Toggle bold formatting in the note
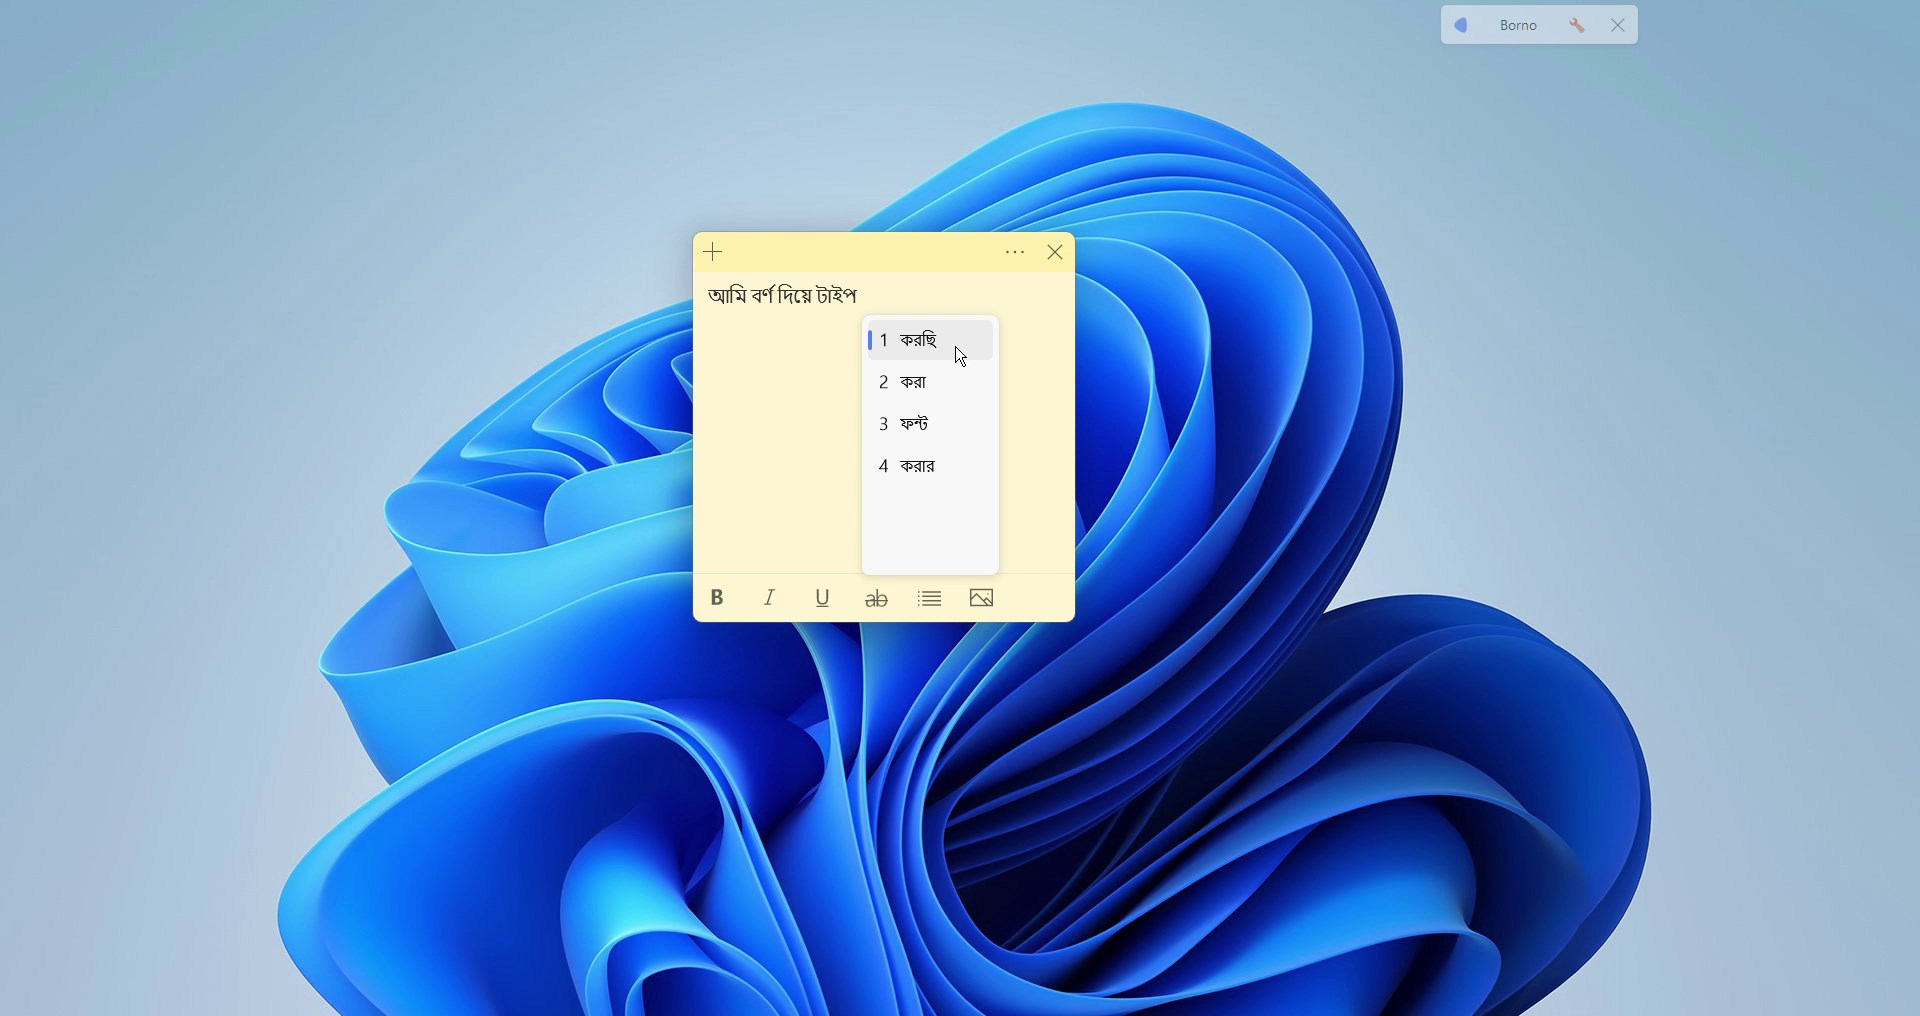Image resolution: width=1920 pixels, height=1016 pixels. [x=717, y=598]
